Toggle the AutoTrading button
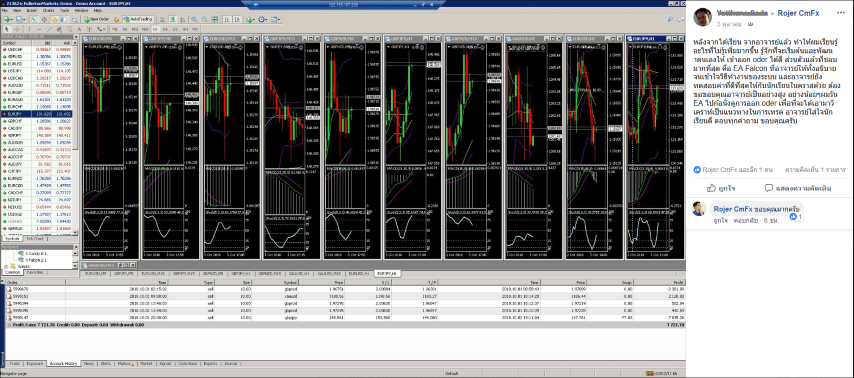 138,19
